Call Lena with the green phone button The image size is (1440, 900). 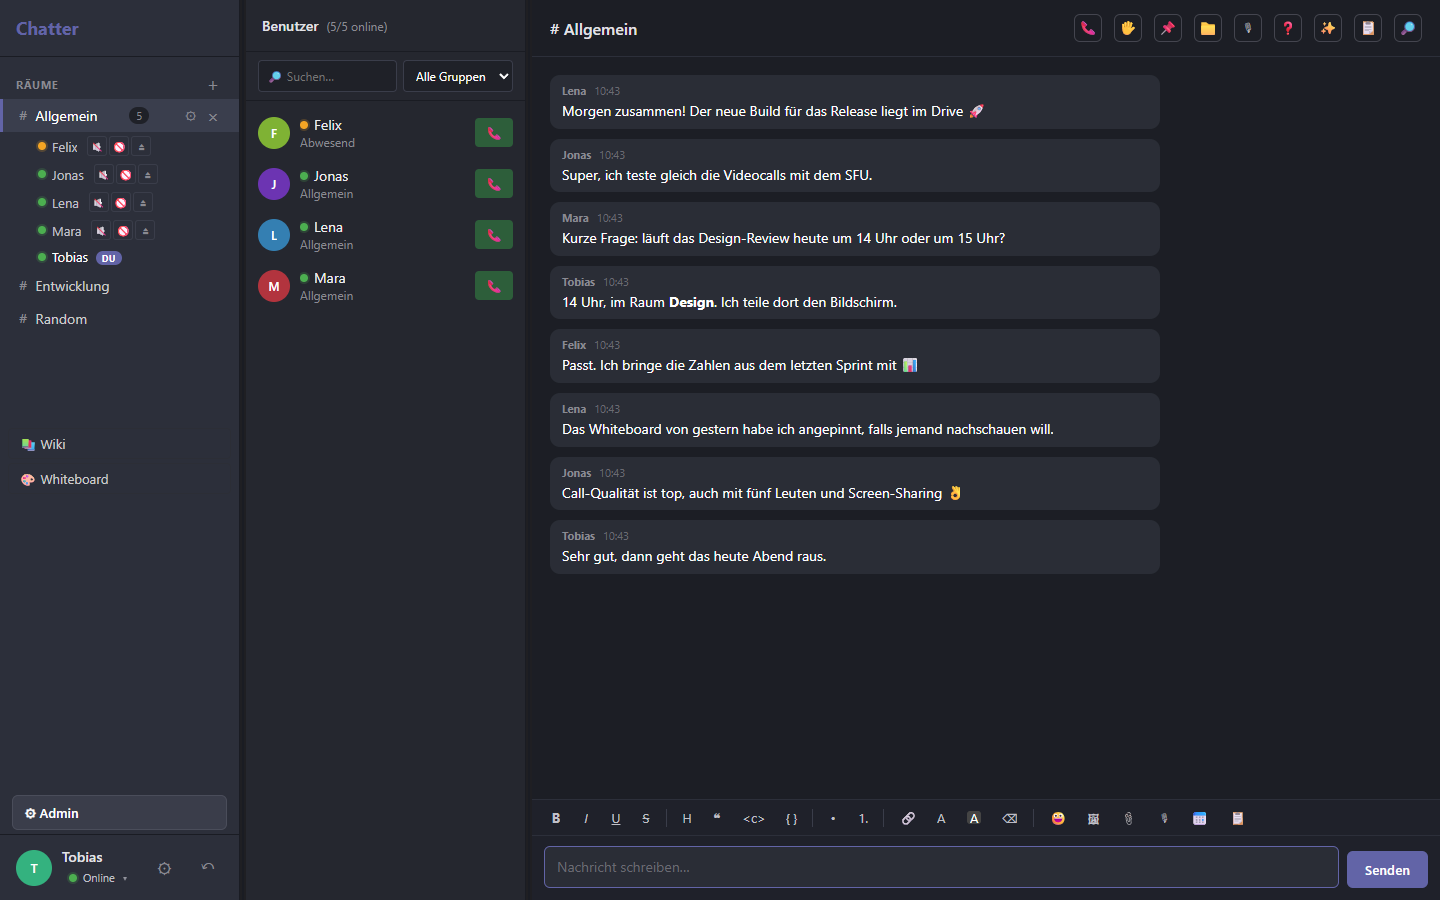coord(494,235)
